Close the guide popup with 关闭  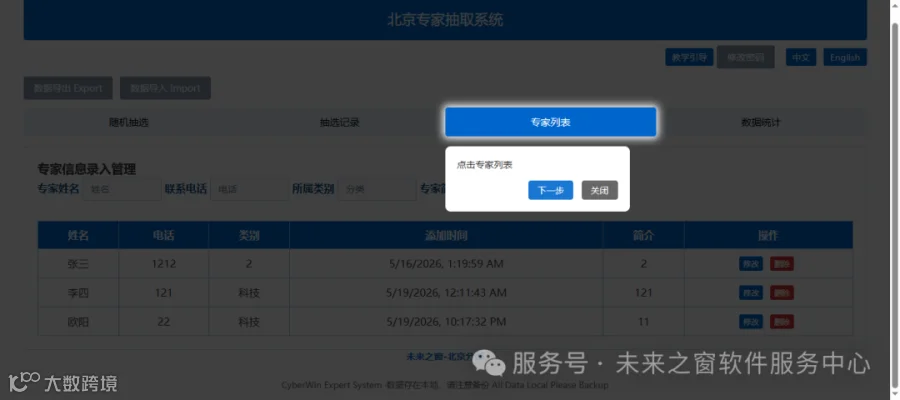pos(599,191)
